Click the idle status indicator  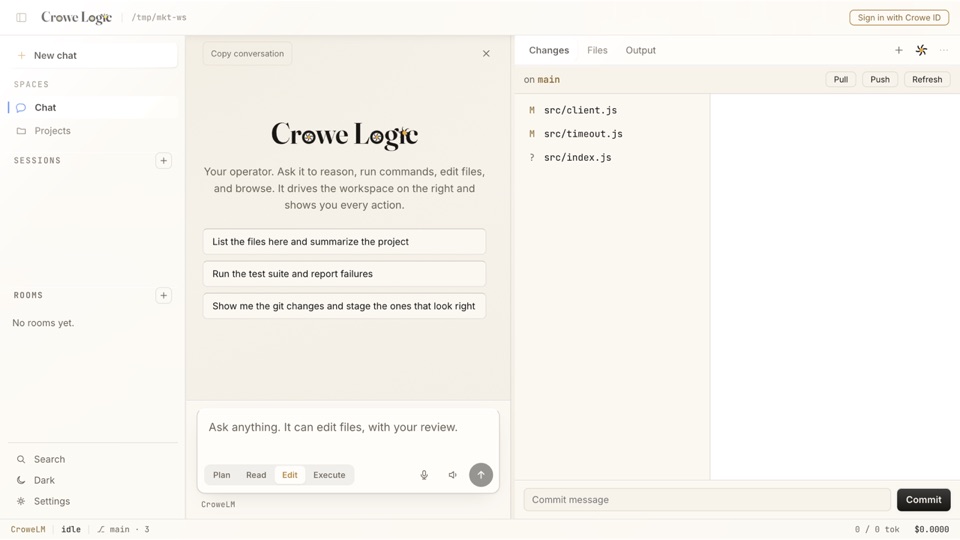tap(71, 530)
